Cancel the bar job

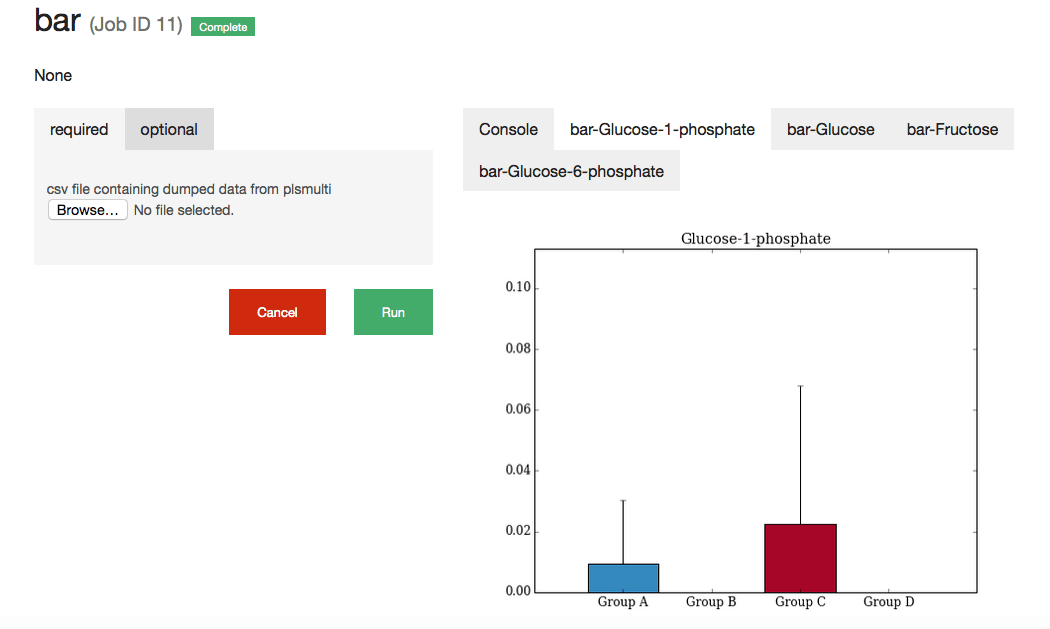point(277,311)
